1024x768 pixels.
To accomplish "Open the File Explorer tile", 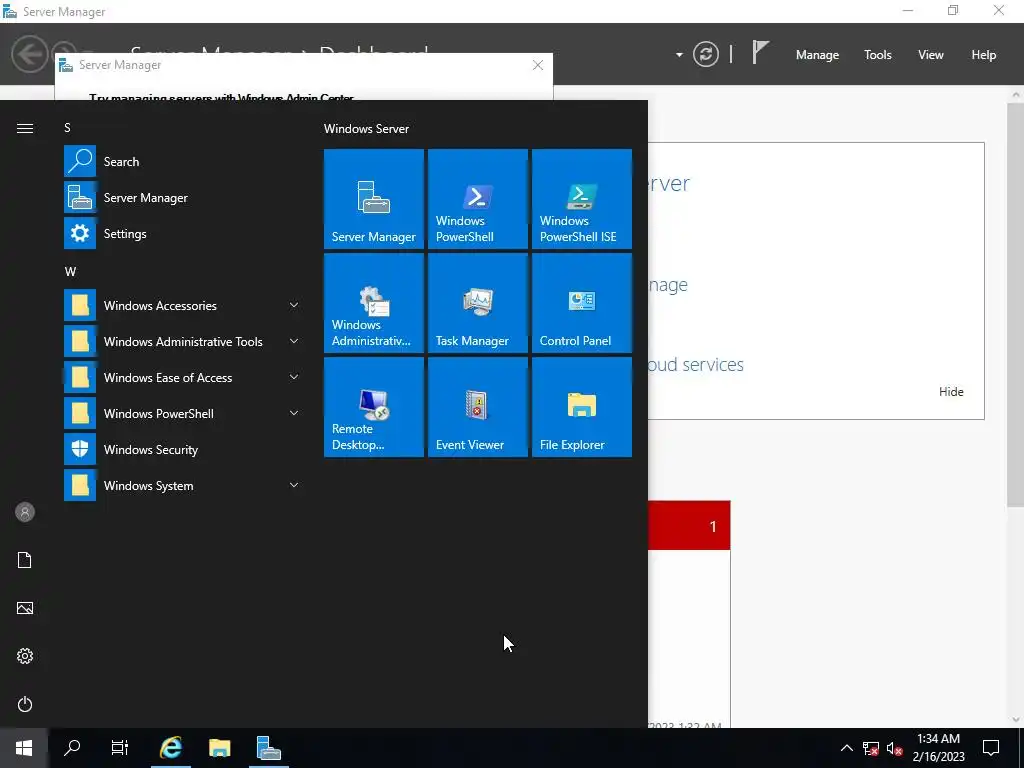I will pos(582,407).
